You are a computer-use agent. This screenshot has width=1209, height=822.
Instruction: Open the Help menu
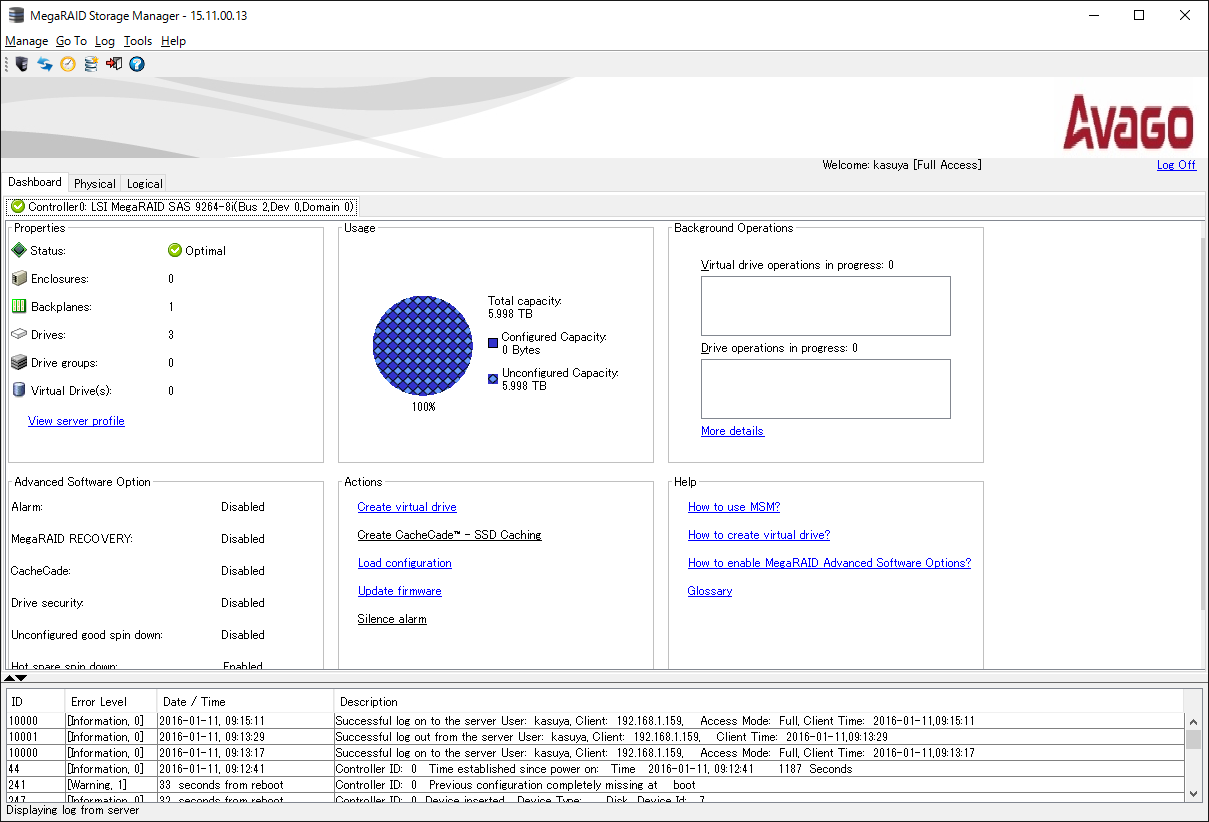tap(173, 41)
